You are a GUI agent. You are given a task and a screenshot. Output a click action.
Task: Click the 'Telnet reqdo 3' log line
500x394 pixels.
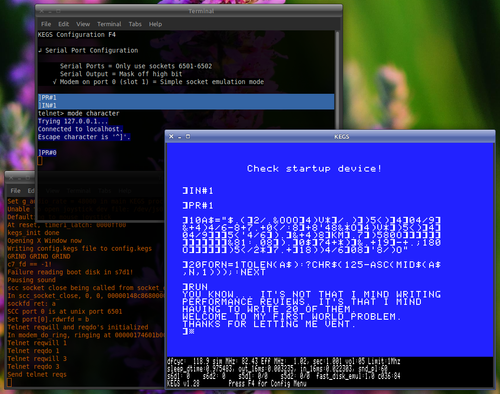tap(33, 366)
